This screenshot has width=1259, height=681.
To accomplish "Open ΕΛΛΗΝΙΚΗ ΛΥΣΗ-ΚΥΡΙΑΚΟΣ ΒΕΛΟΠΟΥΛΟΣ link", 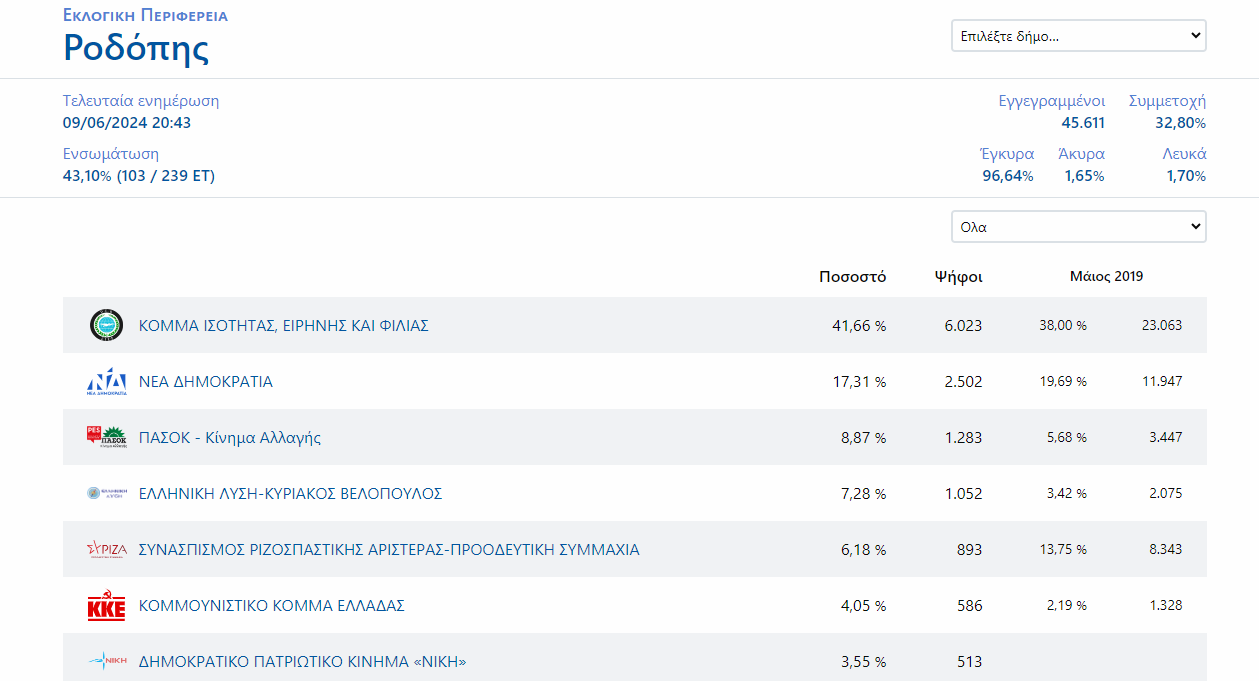I will 290,493.
